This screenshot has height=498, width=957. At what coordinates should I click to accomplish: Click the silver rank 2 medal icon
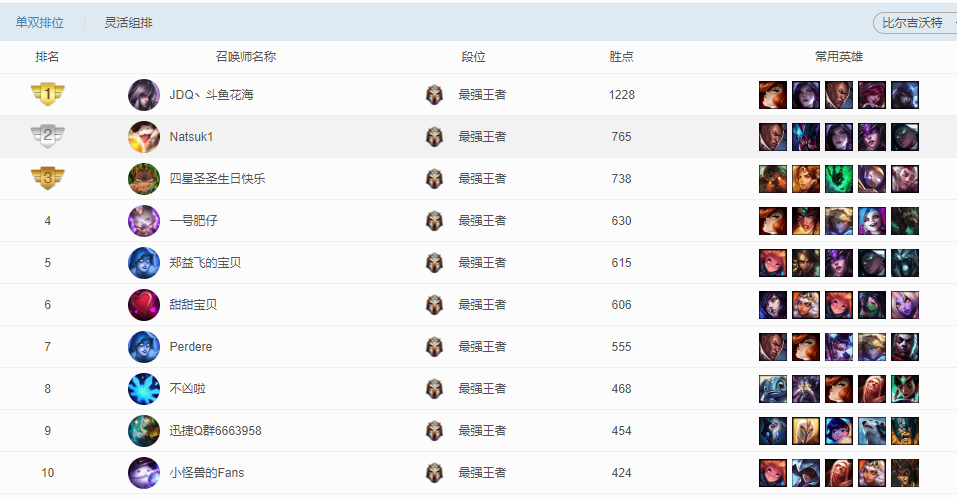47,136
